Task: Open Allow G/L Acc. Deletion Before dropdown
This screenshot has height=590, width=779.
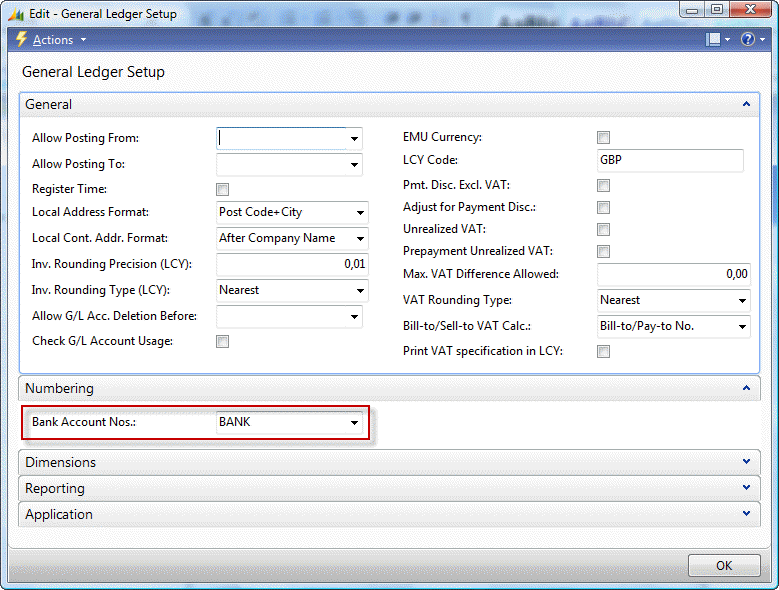Action: tap(354, 316)
